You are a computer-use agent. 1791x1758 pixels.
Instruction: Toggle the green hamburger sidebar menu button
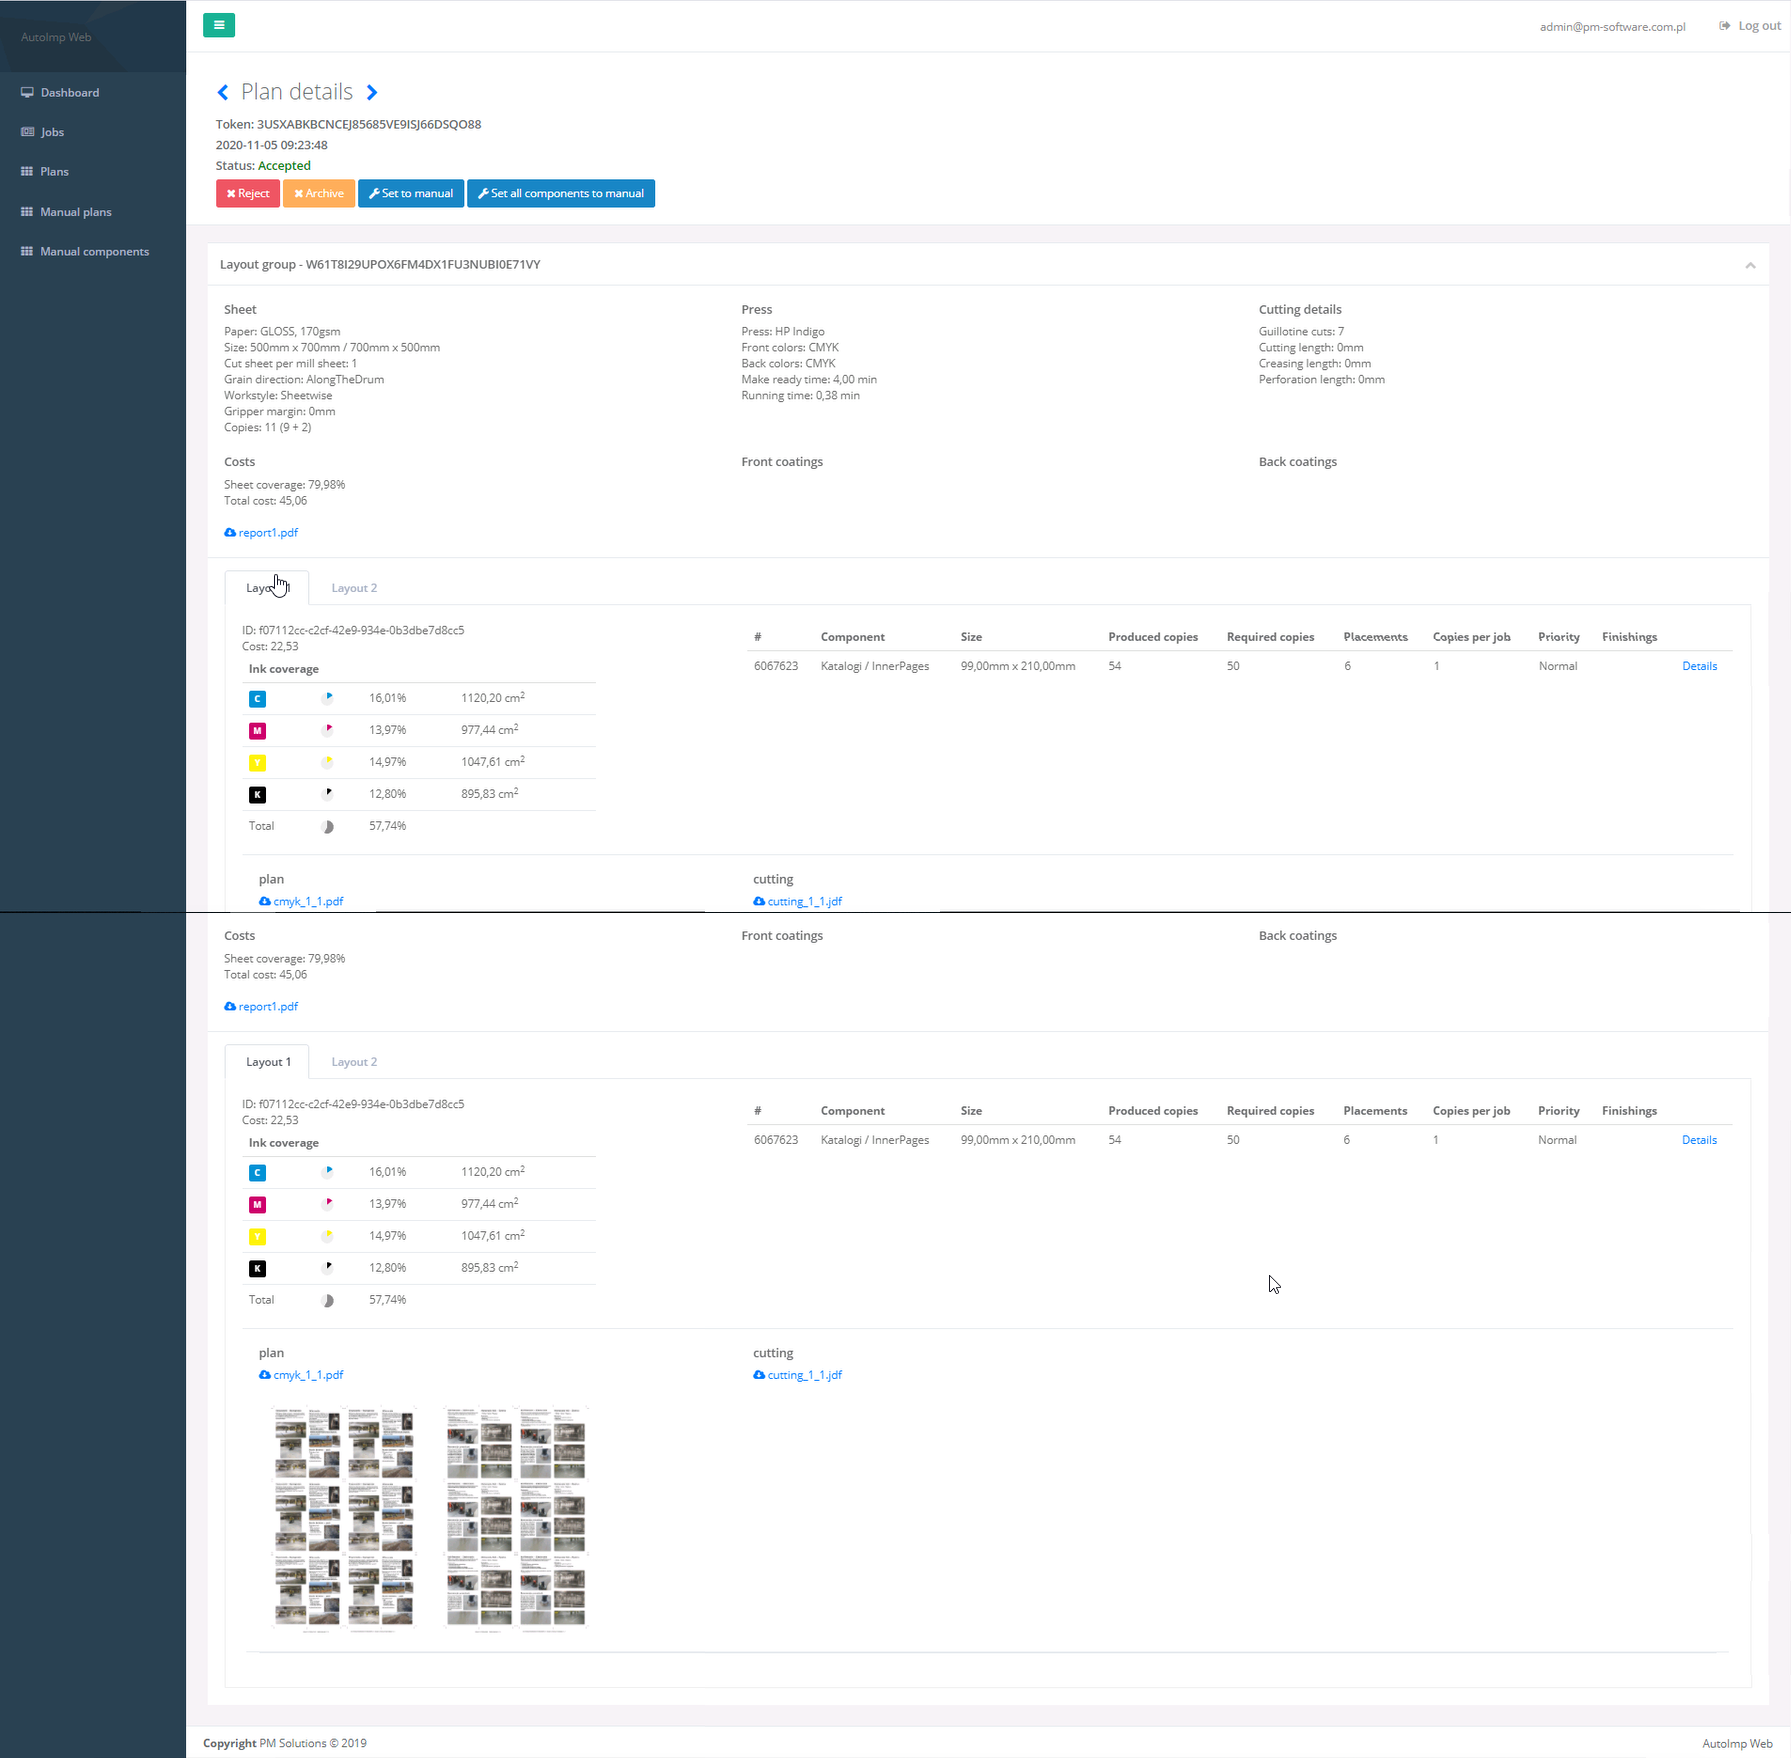click(218, 25)
